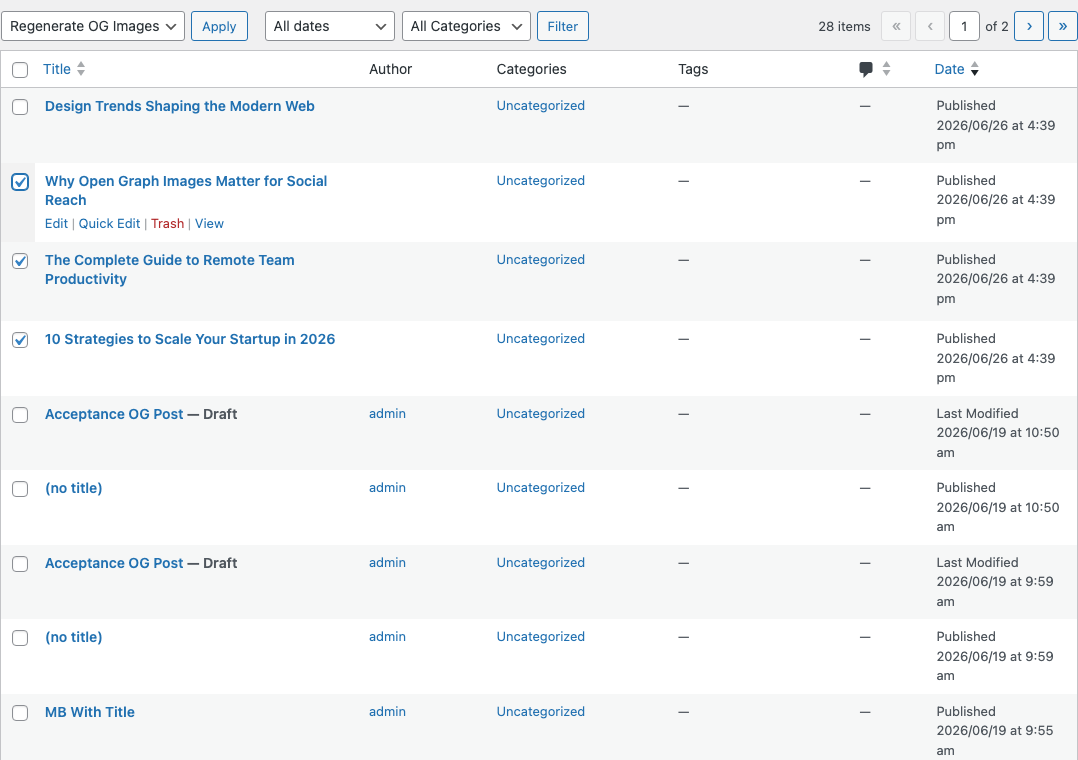Image resolution: width=1078 pixels, height=760 pixels.
Task: Click admin author of Acceptance OG Post modified 9:59 am
Action: coord(387,563)
